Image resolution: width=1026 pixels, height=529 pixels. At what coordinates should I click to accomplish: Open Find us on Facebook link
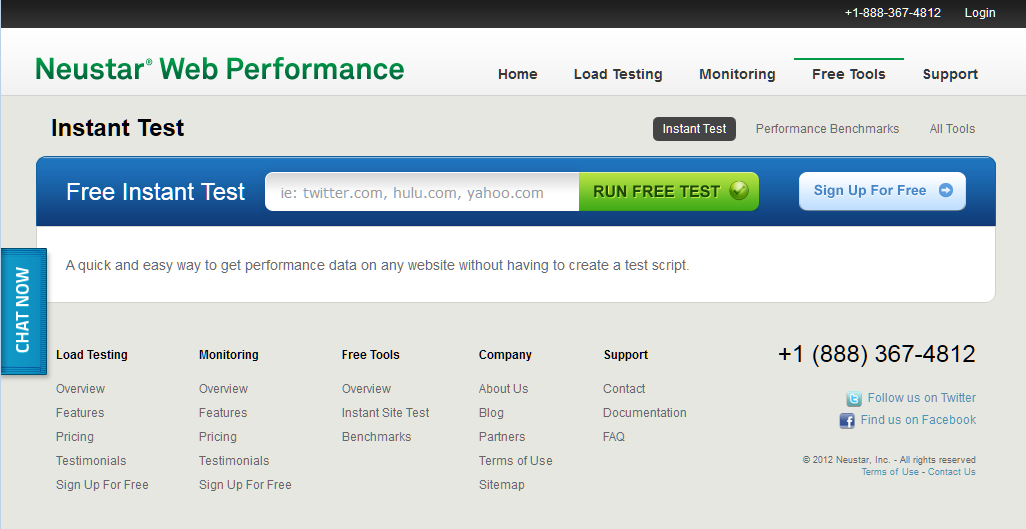click(x=918, y=420)
